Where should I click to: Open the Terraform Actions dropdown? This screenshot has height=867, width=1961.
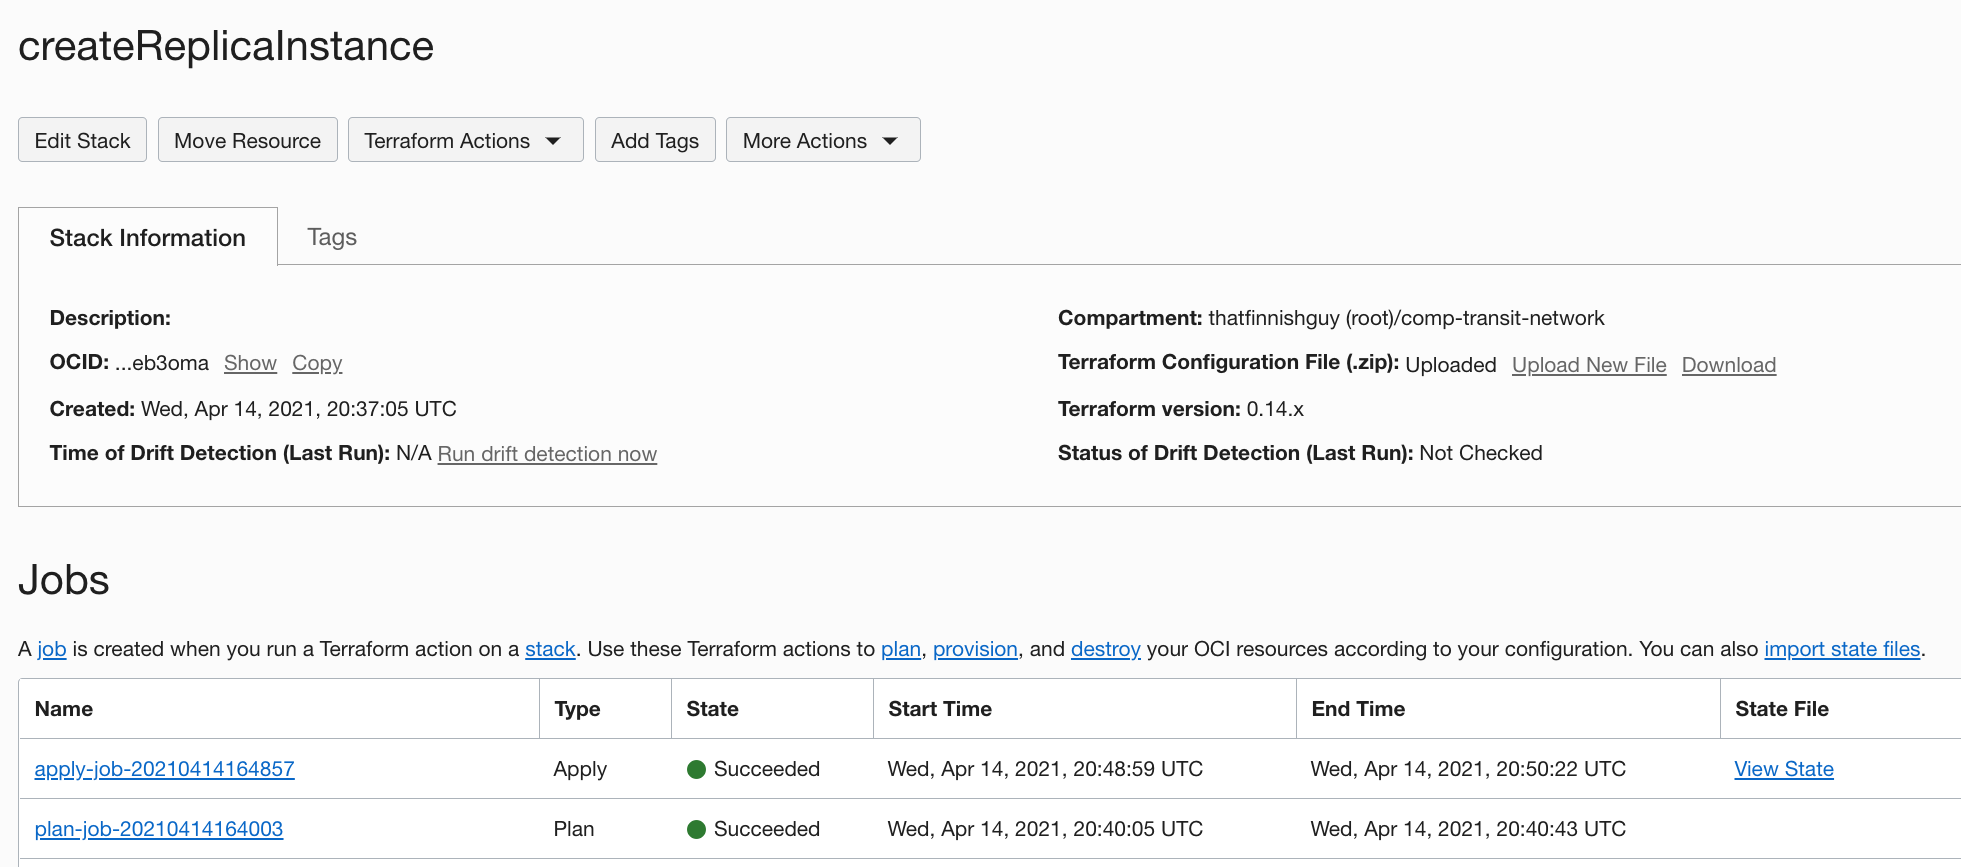(465, 140)
